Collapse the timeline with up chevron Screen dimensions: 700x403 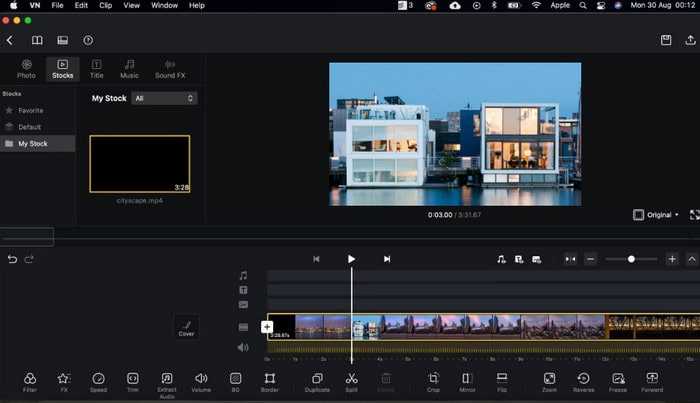[x=692, y=259]
